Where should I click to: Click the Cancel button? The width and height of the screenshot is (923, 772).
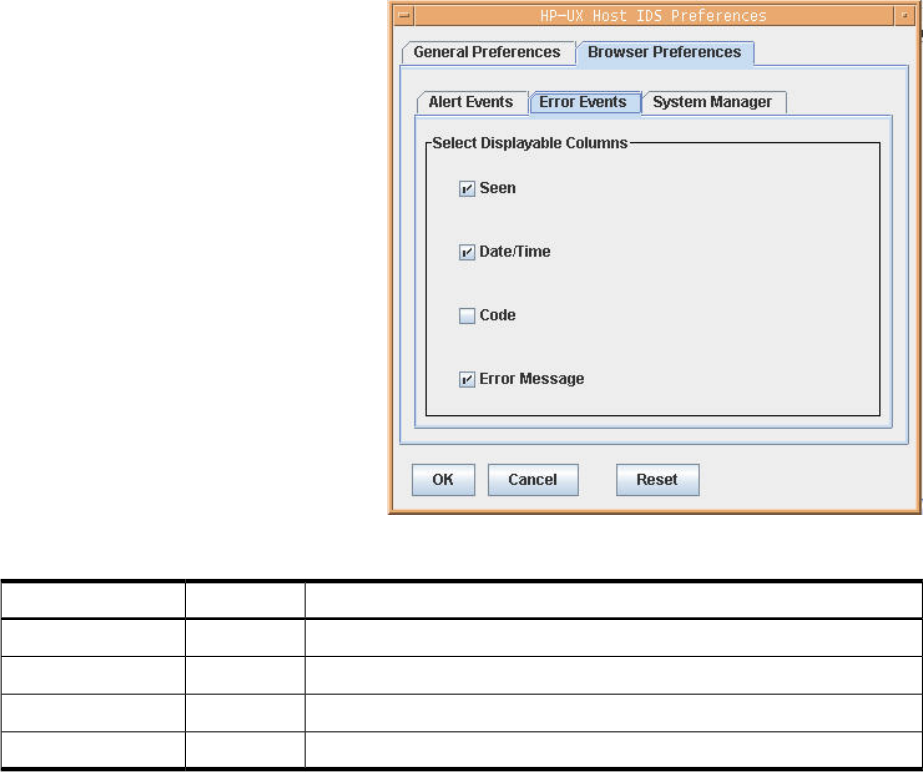tap(532, 480)
